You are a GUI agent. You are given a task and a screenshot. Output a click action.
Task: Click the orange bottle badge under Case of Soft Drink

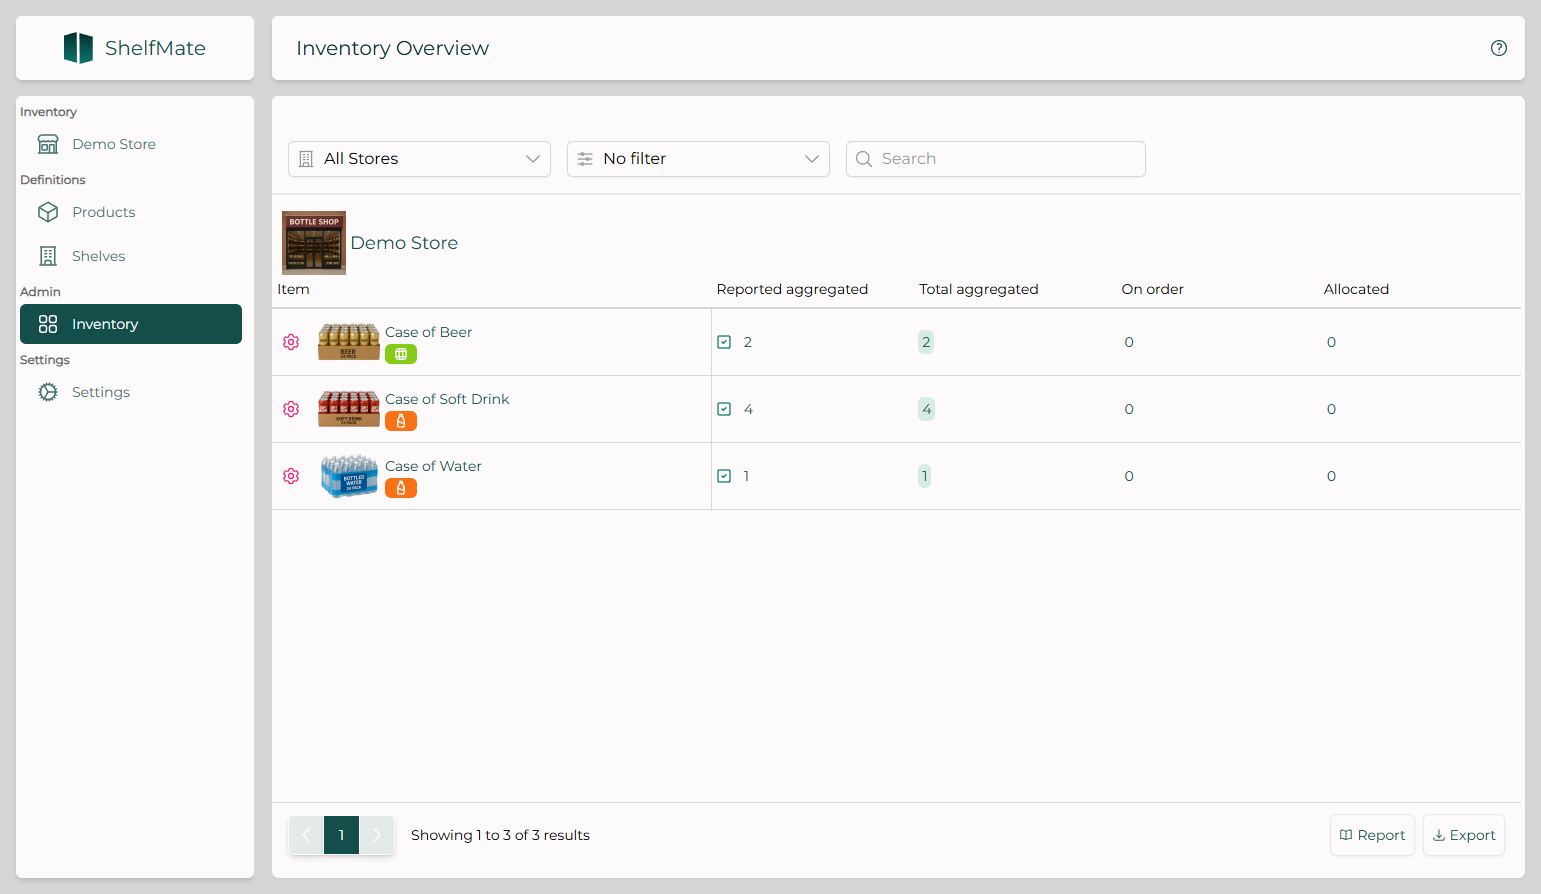click(x=401, y=421)
